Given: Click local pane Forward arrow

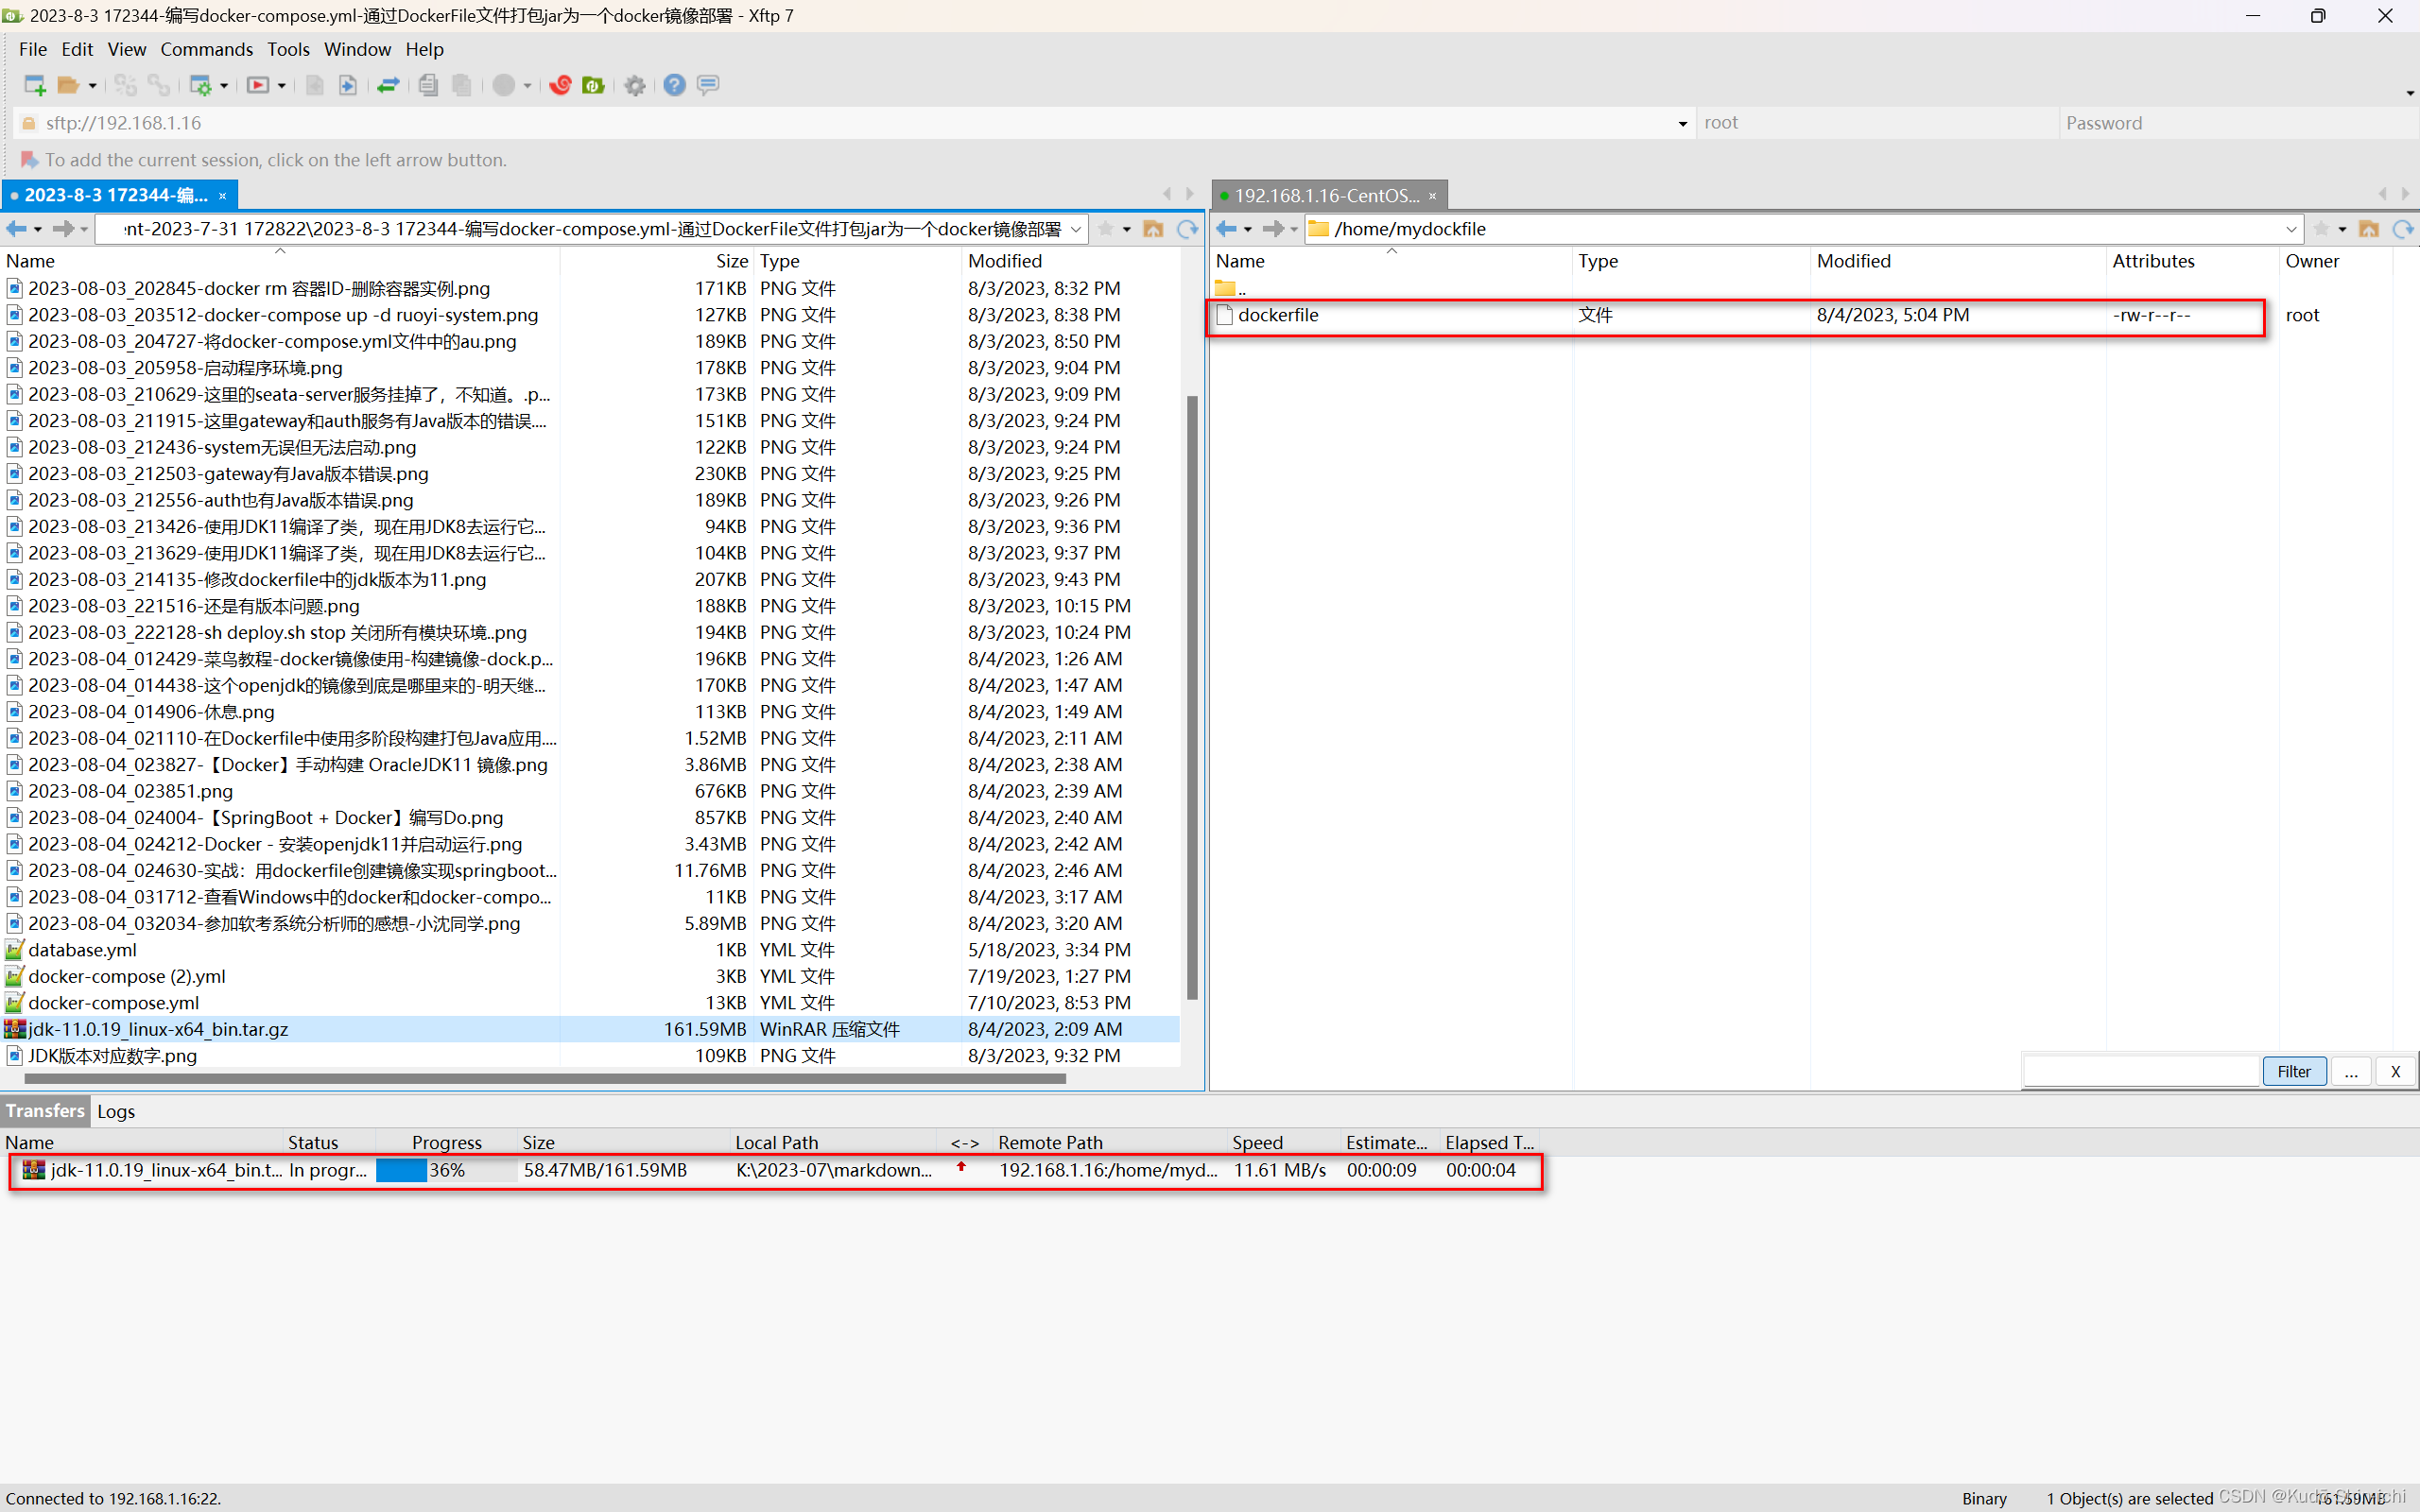Looking at the screenshot, I should click(x=63, y=229).
